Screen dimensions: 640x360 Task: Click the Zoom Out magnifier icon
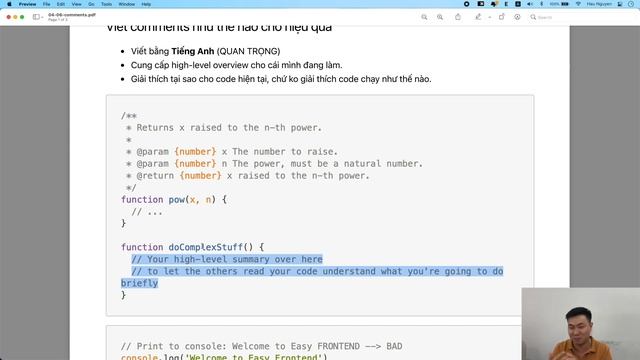[424, 17]
